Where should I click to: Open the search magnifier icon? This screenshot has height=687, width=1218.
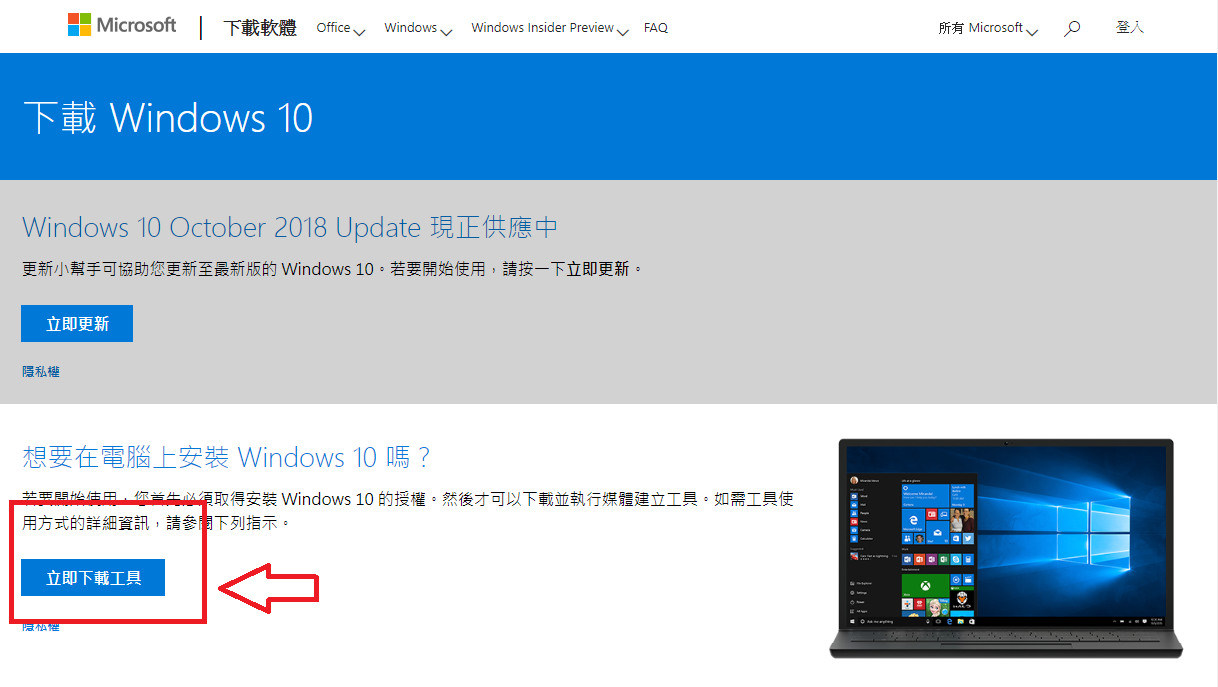pos(1072,28)
